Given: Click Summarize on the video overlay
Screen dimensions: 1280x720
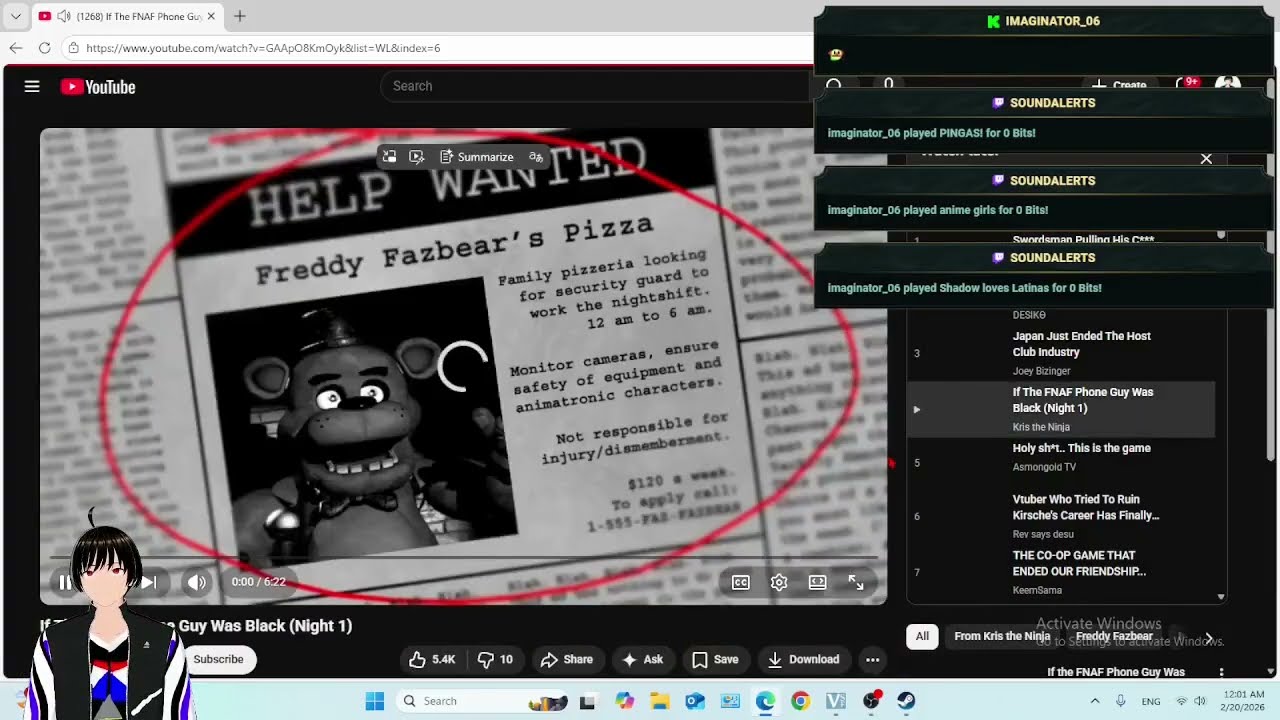Looking at the screenshot, I should (476, 157).
